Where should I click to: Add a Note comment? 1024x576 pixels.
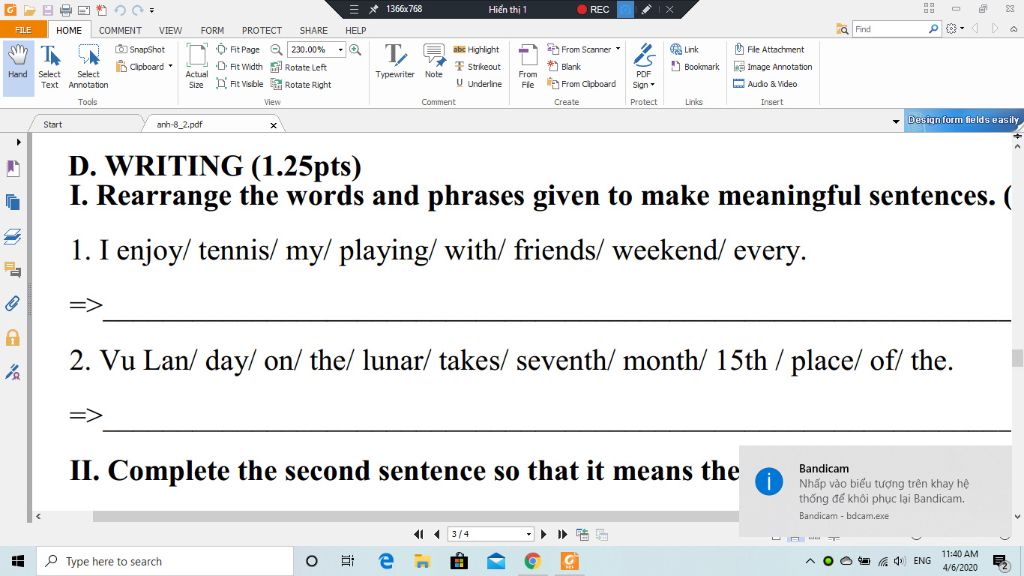[434, 62]
